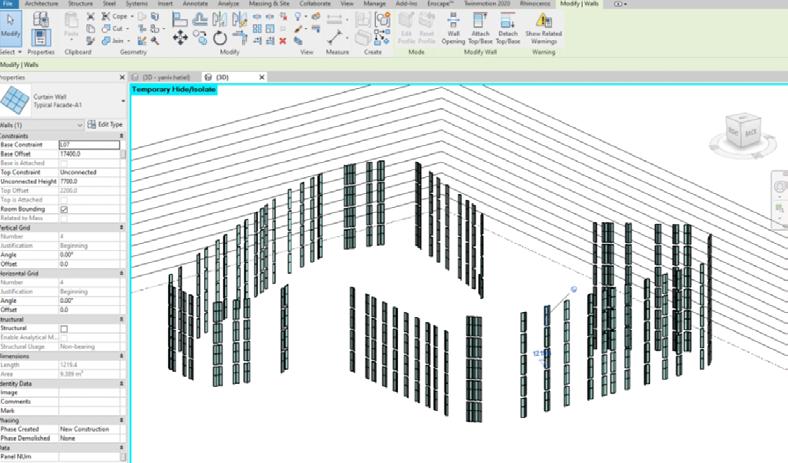This screenshot has width=788, height=463.
Task: Collapse the Dimensions section
Action: pos(122,356)
